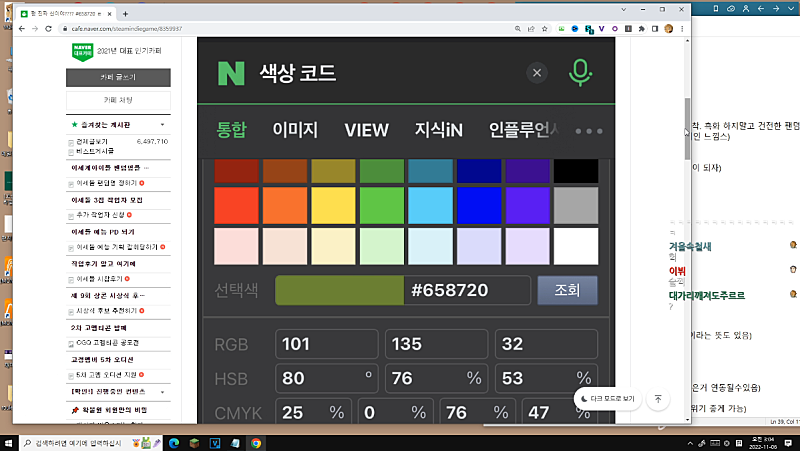The width and height of the screenshot is (800, 451).
Task: Click the scroll-to-top arrow button
Action: pyautogui.click(x=657, y=399)
